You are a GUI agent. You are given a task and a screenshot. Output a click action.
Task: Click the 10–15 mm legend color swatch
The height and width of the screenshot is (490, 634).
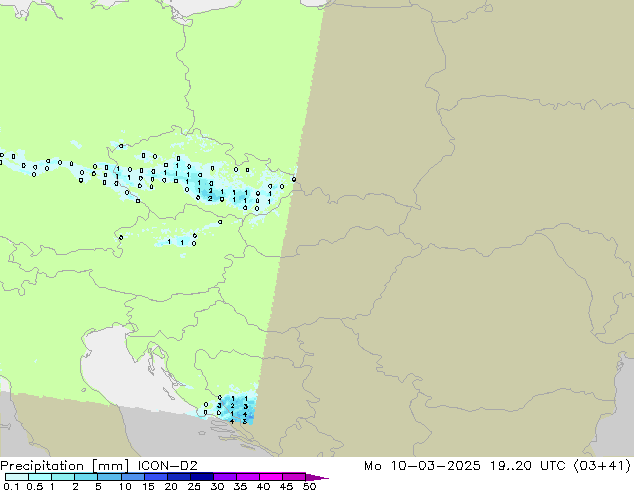132,477
